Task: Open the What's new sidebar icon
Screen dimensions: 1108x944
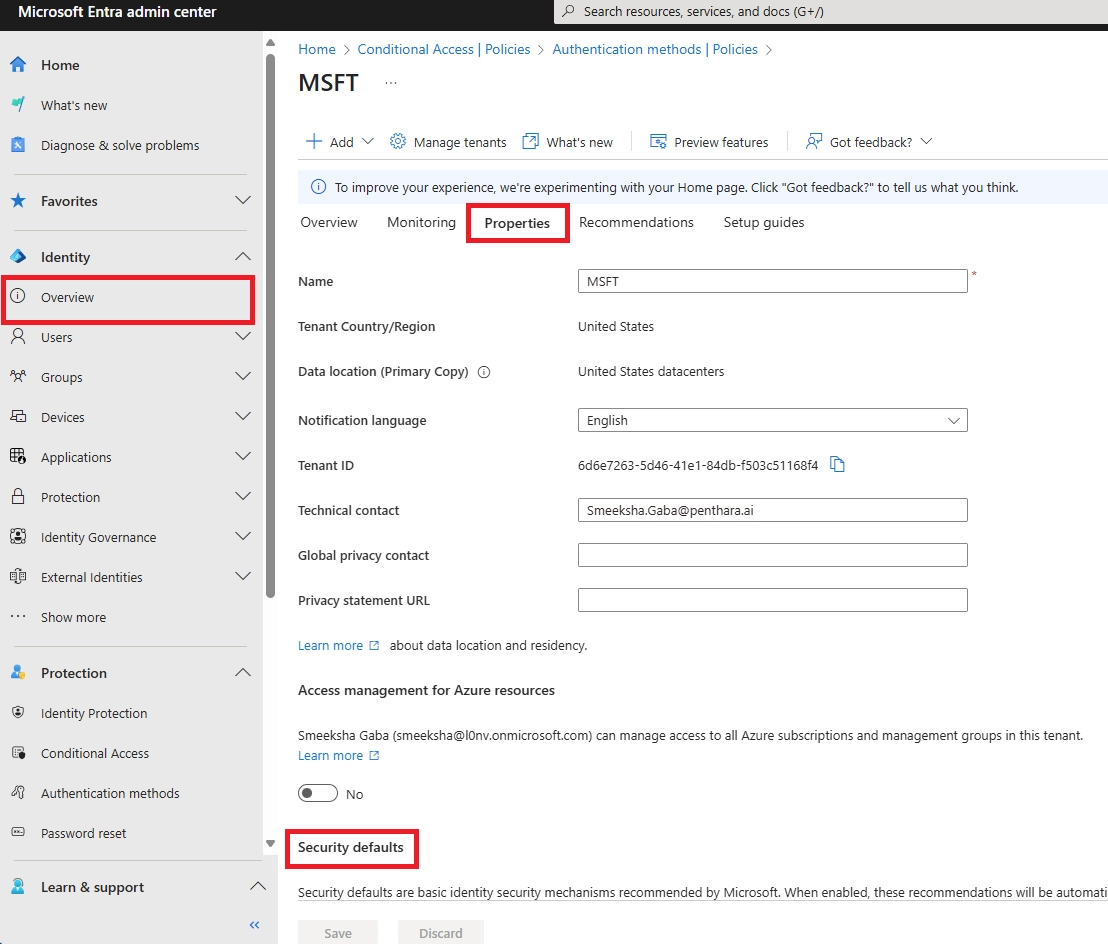Action: click(18, 105)
